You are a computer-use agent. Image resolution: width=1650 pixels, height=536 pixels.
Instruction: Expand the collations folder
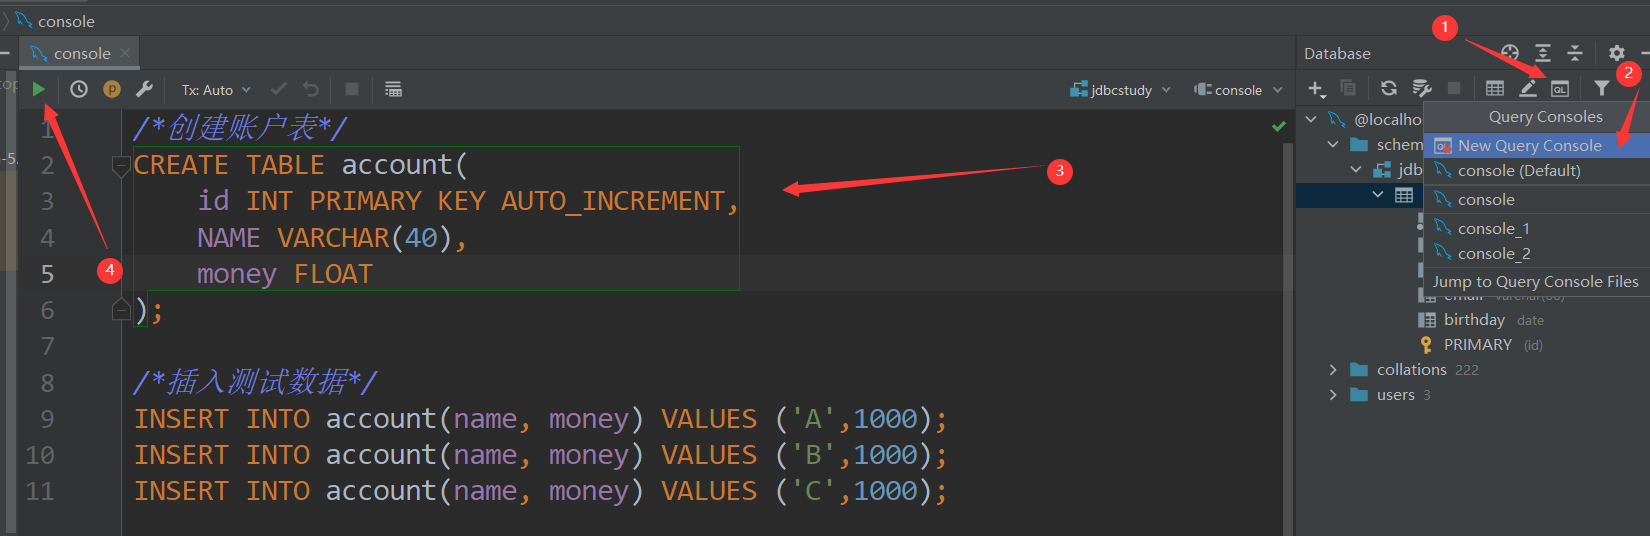(x=1333, y=369)
